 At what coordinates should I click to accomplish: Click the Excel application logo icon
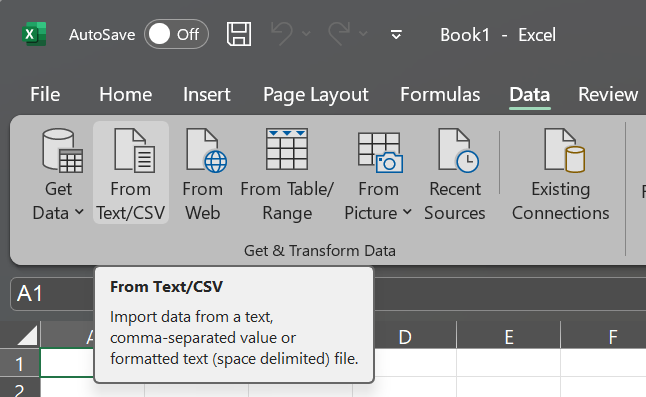pyautogui.click(x=34, y=34)
